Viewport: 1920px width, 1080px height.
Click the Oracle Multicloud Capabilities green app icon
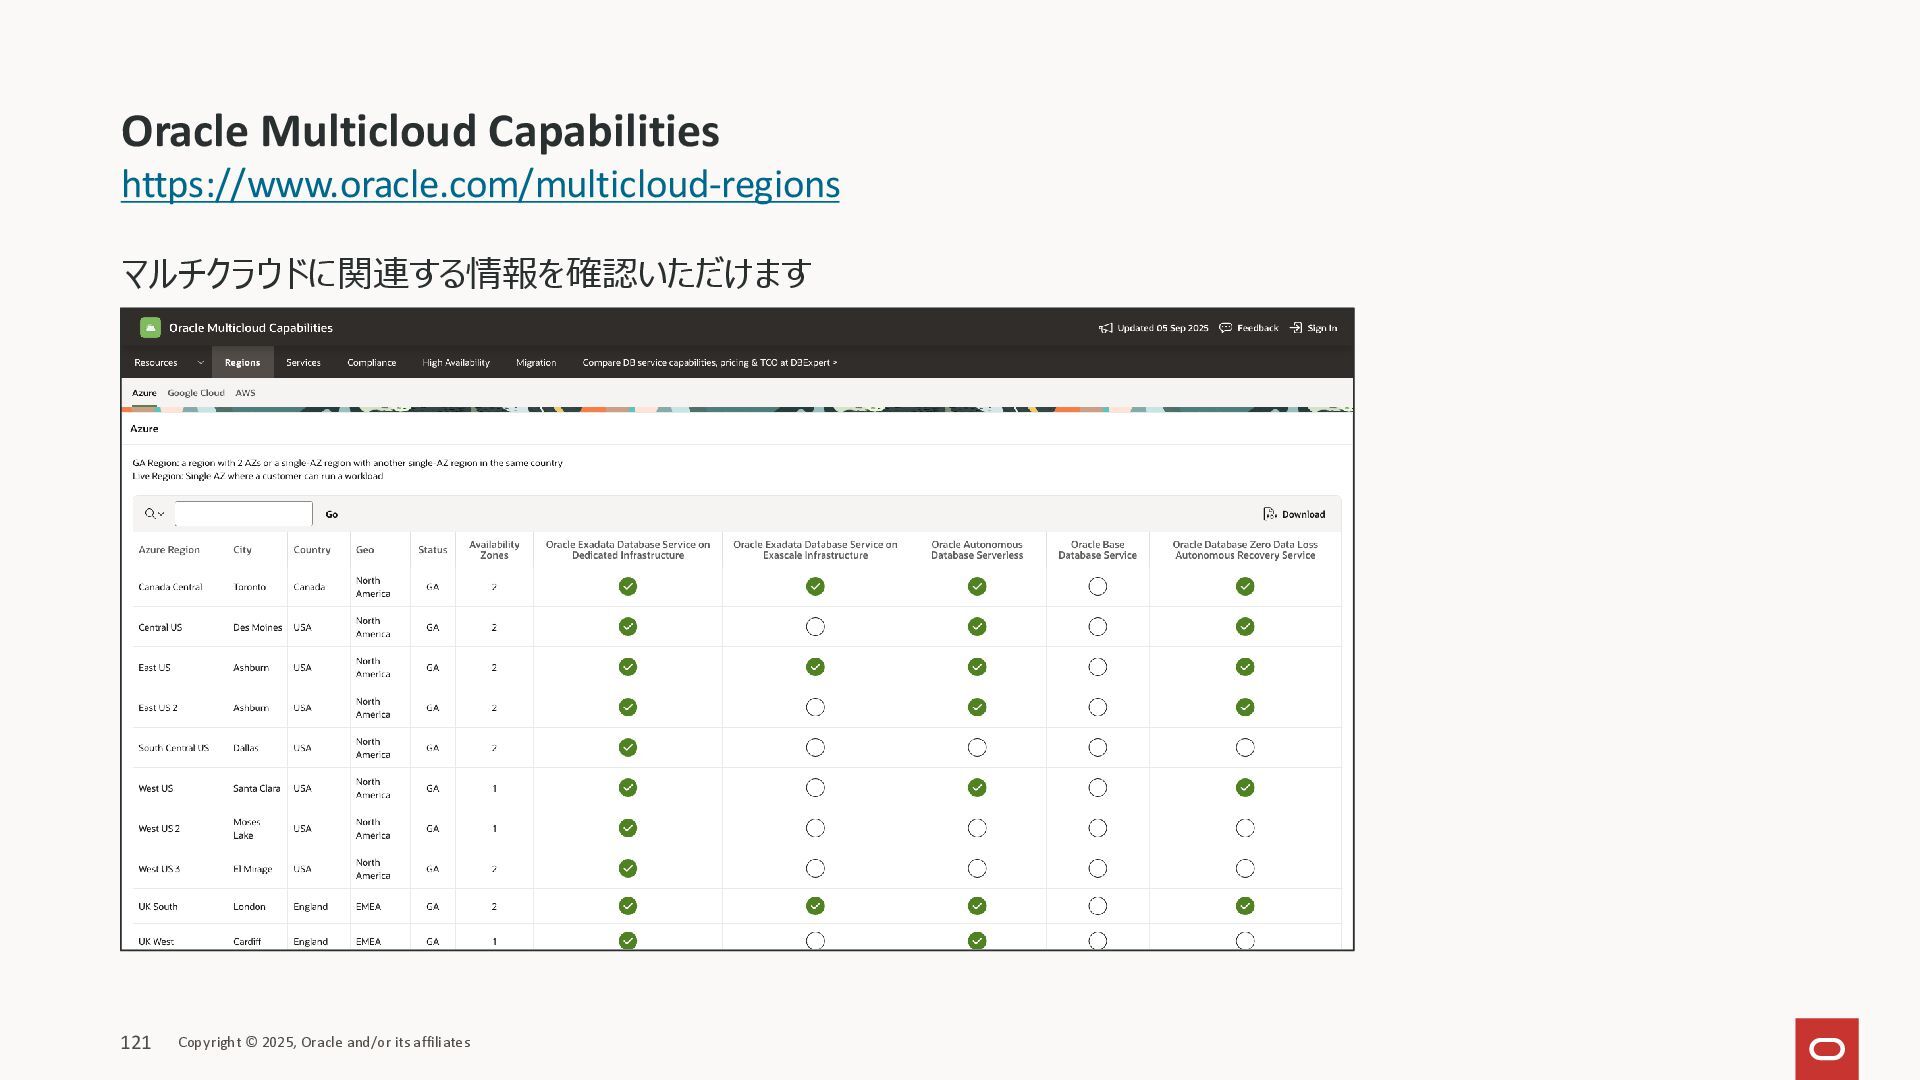pos(150,327)
